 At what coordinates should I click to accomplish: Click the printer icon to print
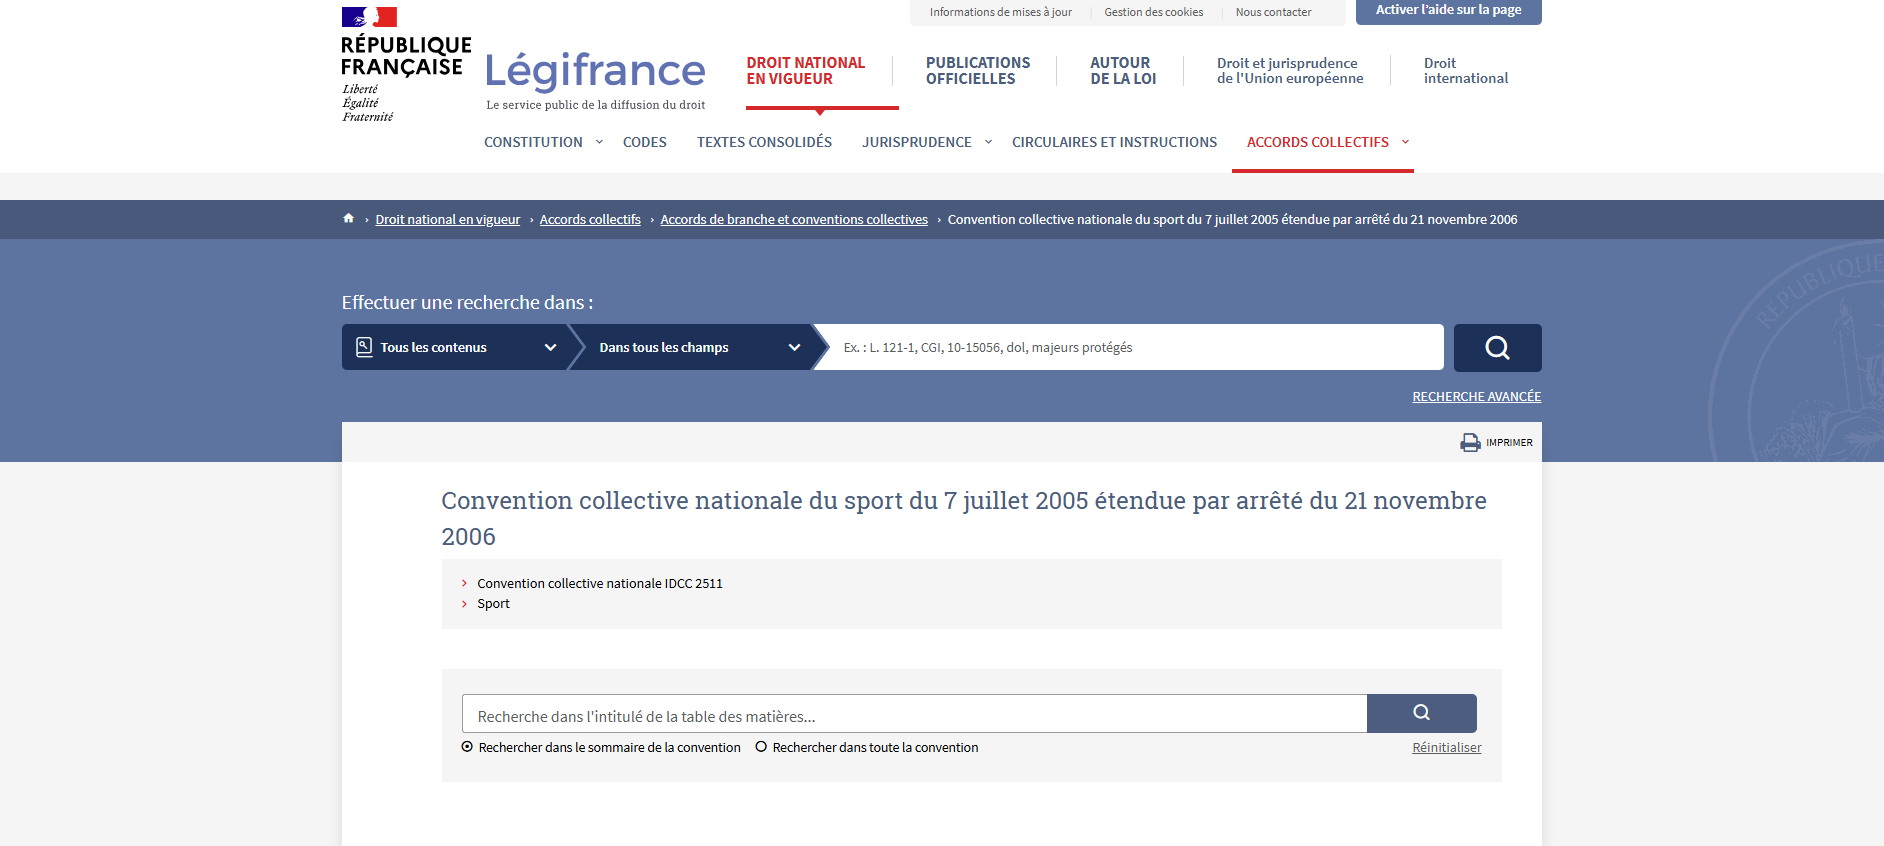coord(1470,443)
